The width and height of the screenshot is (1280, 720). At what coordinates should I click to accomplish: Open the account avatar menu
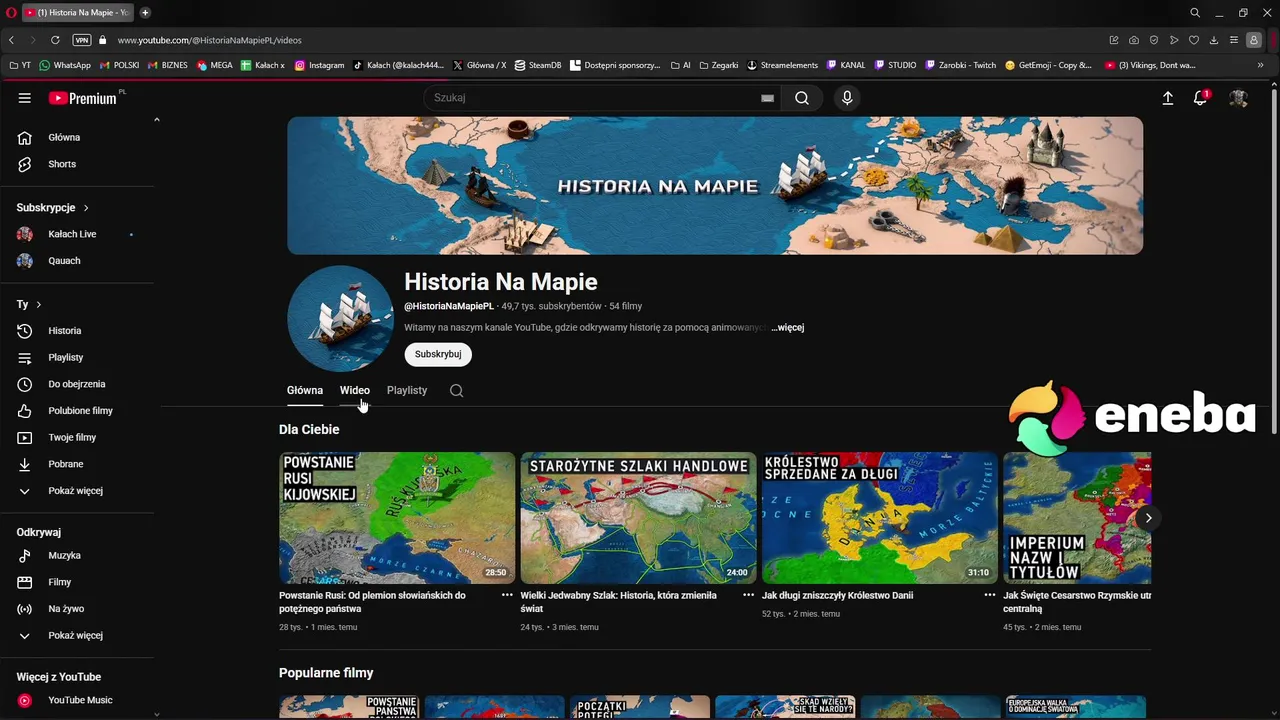point(1238,98)
